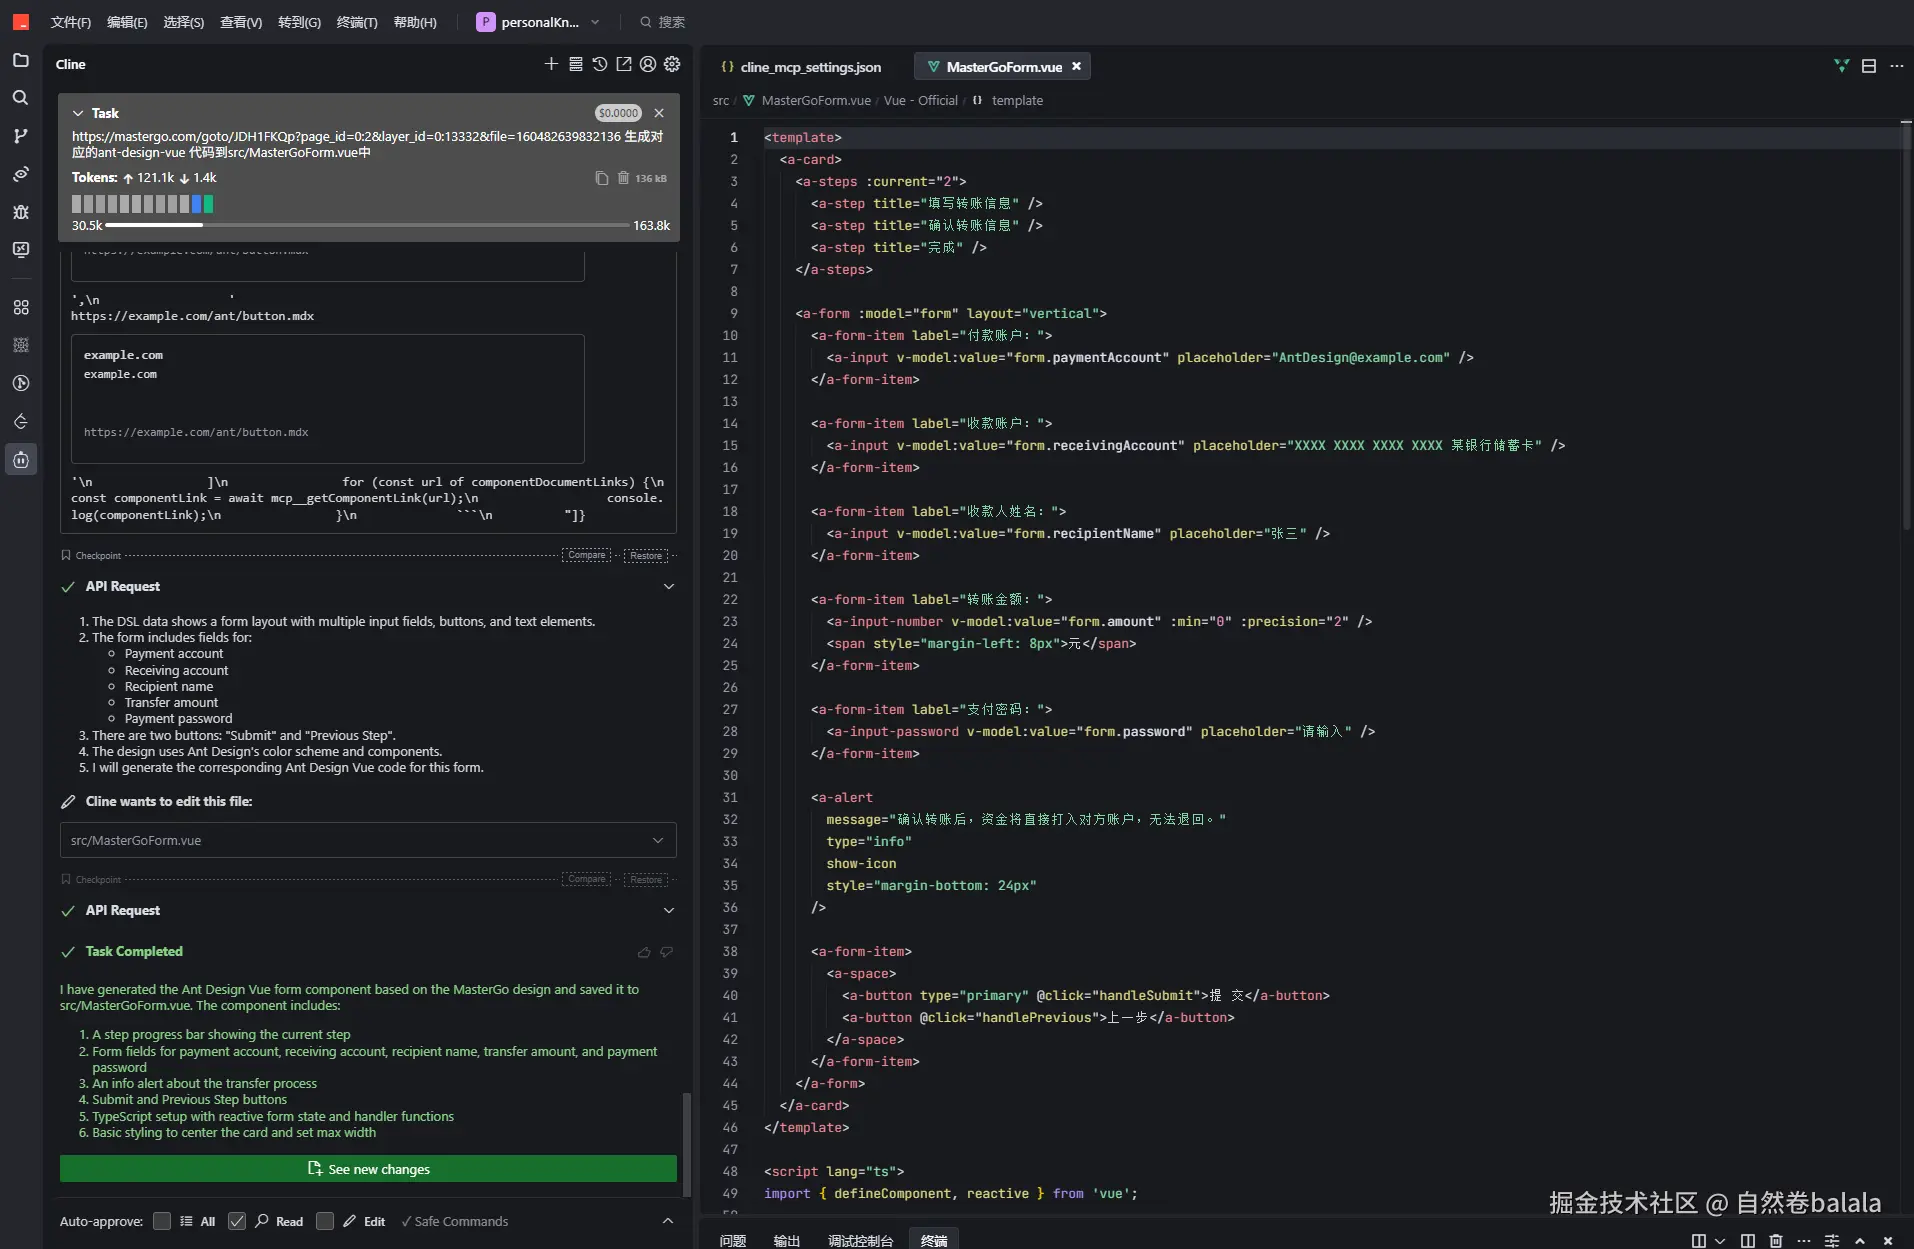Pop Cline out into editor tab

(x=624, y=64)
